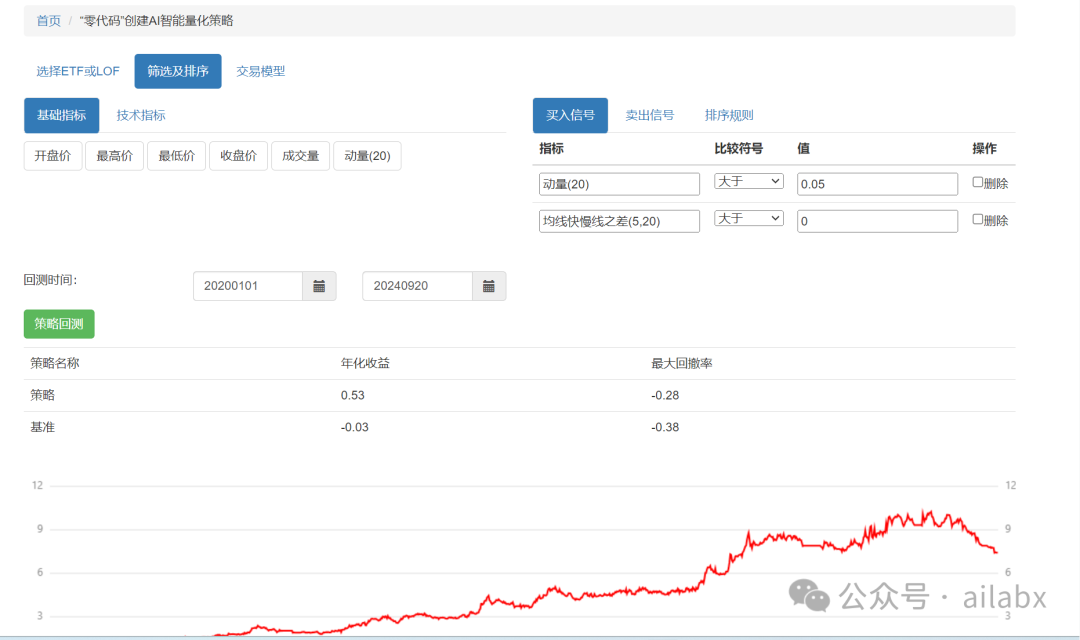Add the 最高价 indicator
Viewport: 1080px width, 640px height.
click(114, 156)
